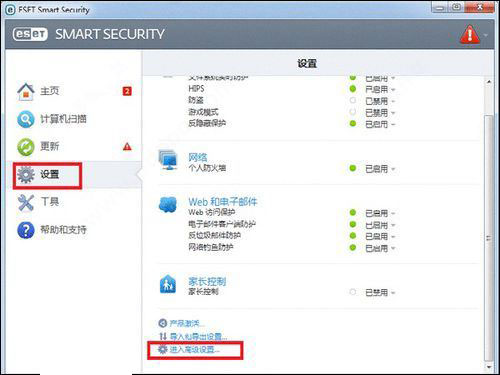Click the vertical scrollbar thumb in settings
Viewport: 500px width, 375px height.
point(489,238)
